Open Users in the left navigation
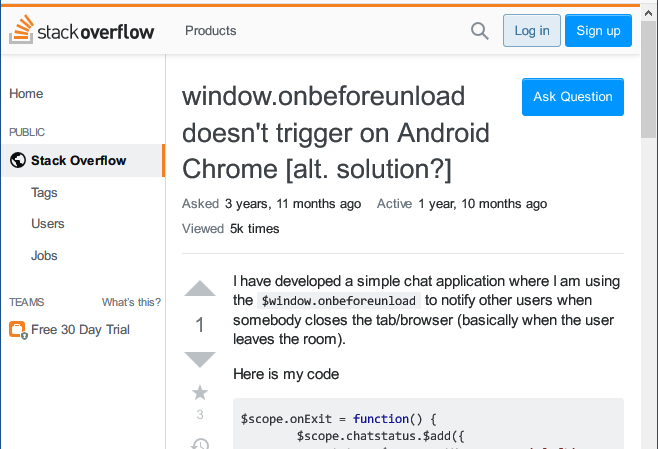Viewport: 658px width, 449px height. click(47, 224)
